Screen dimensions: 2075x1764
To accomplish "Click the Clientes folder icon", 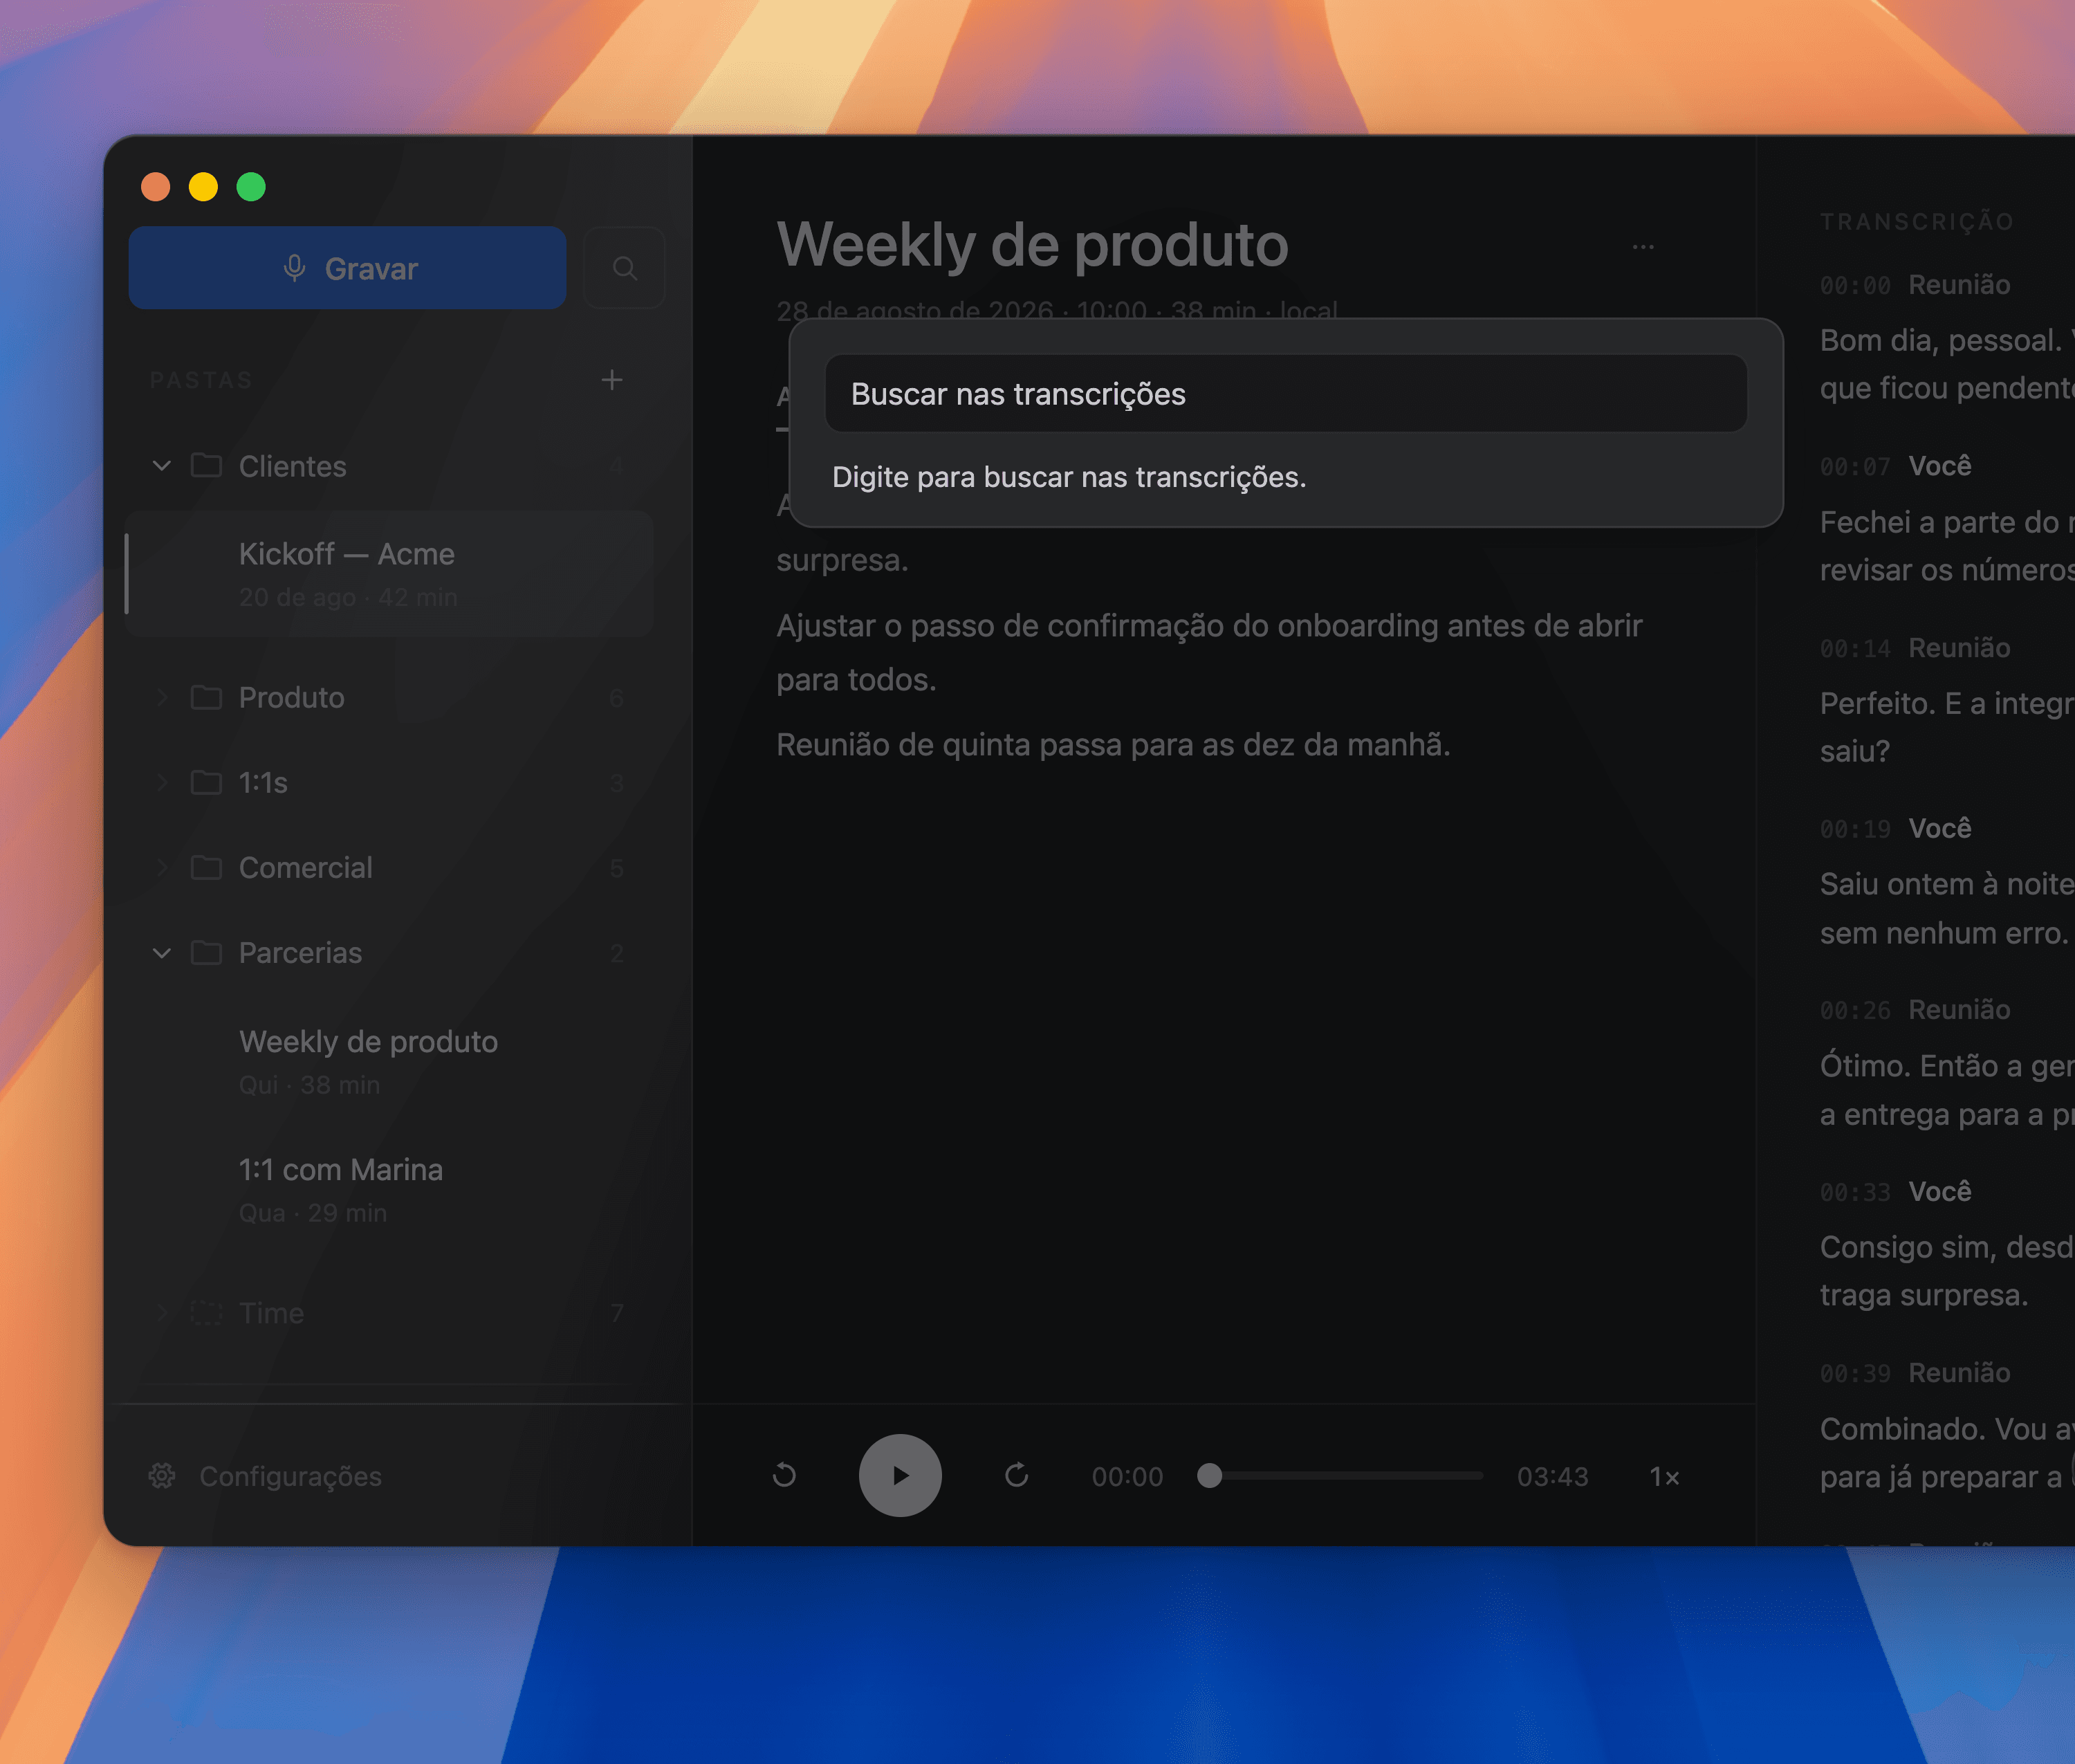I will pos(206,466).
